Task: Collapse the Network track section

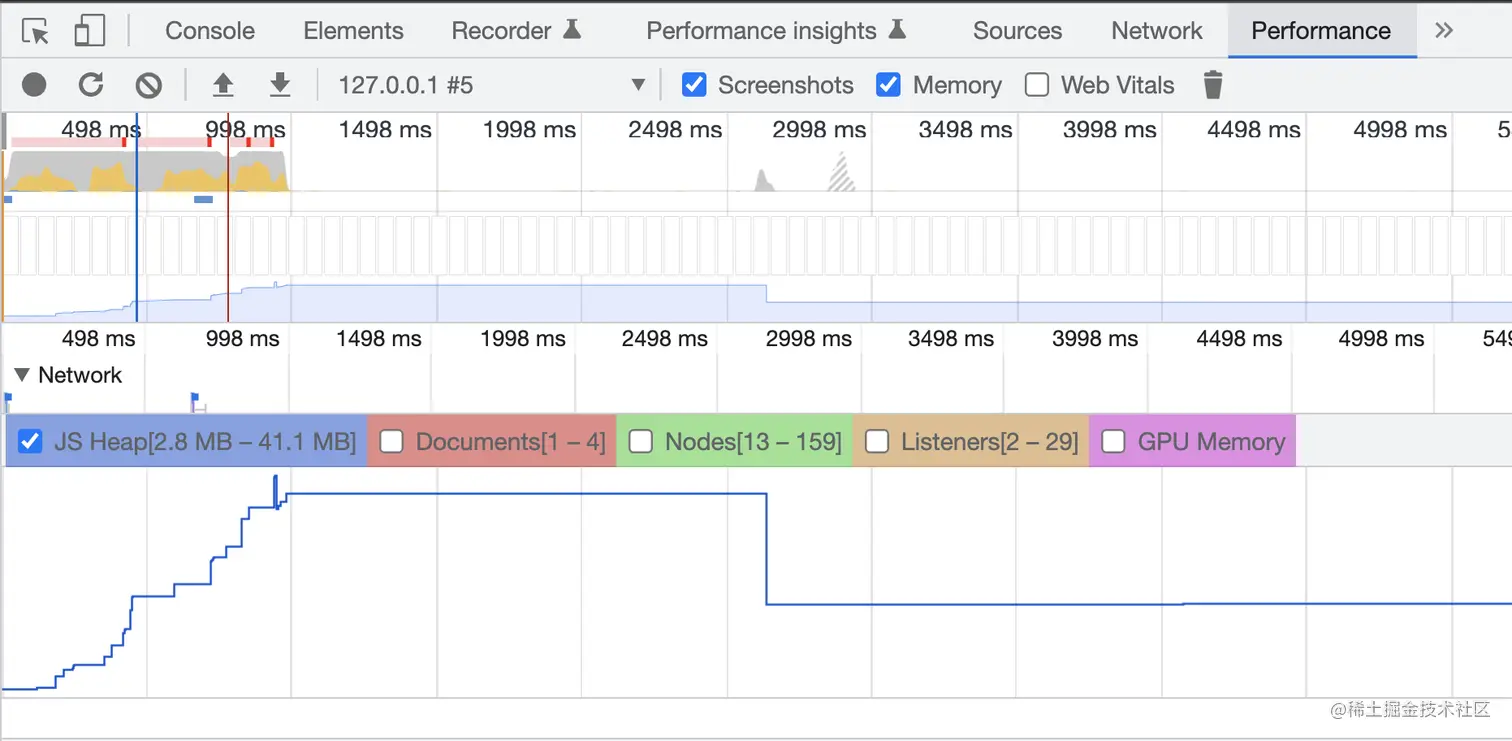Action: pos(21,375)
